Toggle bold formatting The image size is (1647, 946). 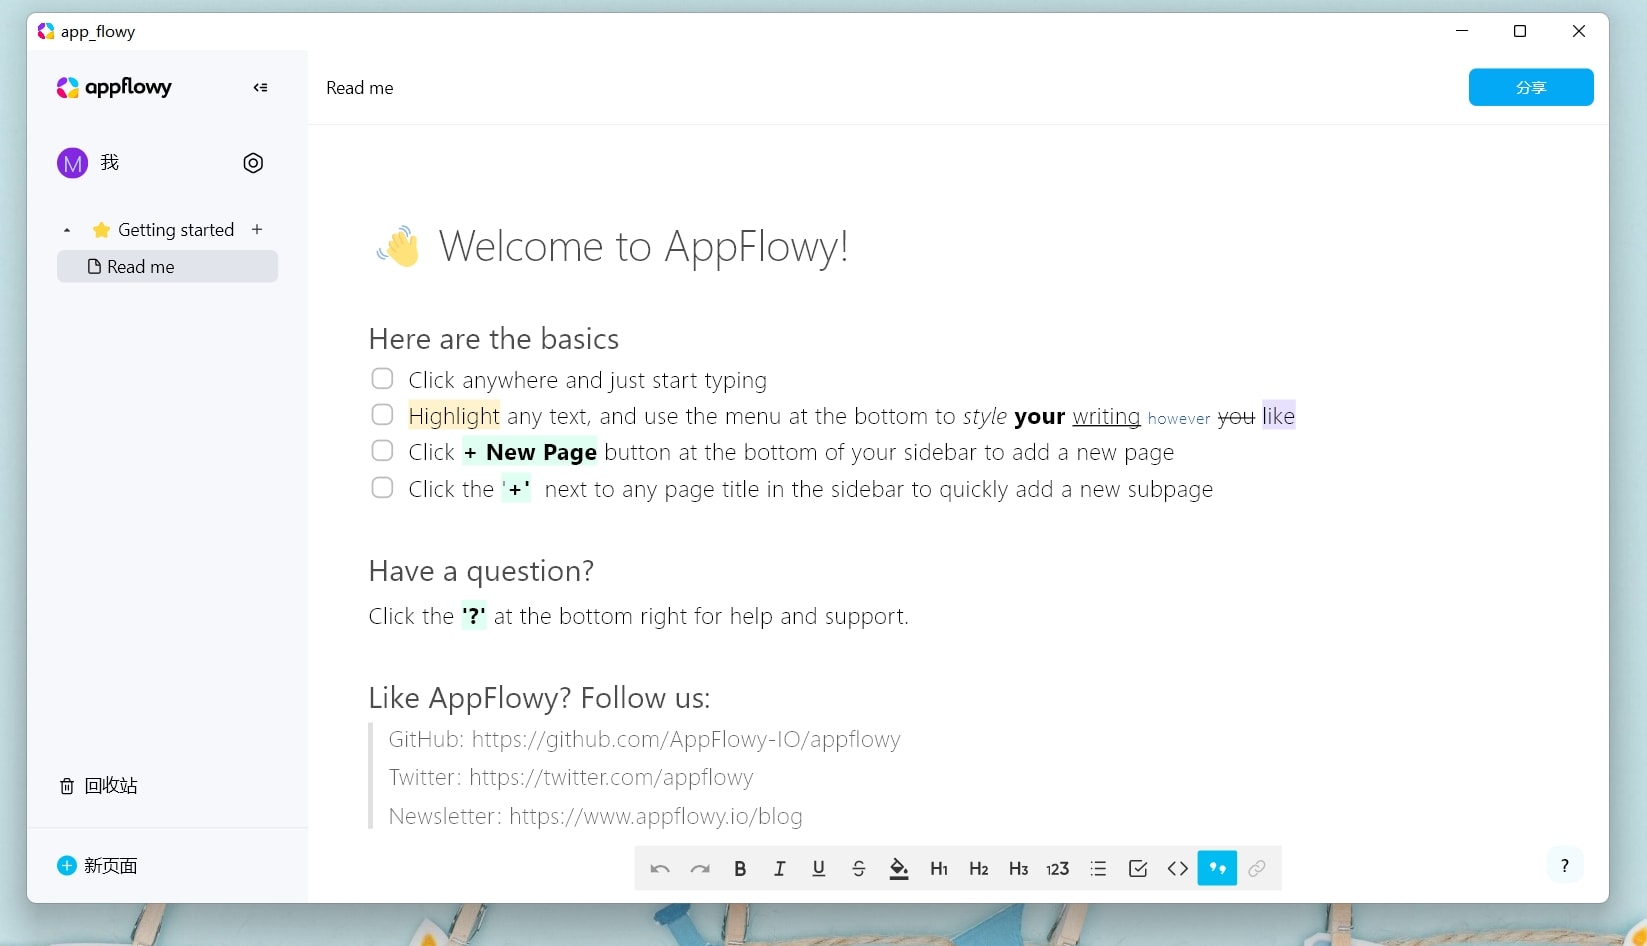point(739,868)
